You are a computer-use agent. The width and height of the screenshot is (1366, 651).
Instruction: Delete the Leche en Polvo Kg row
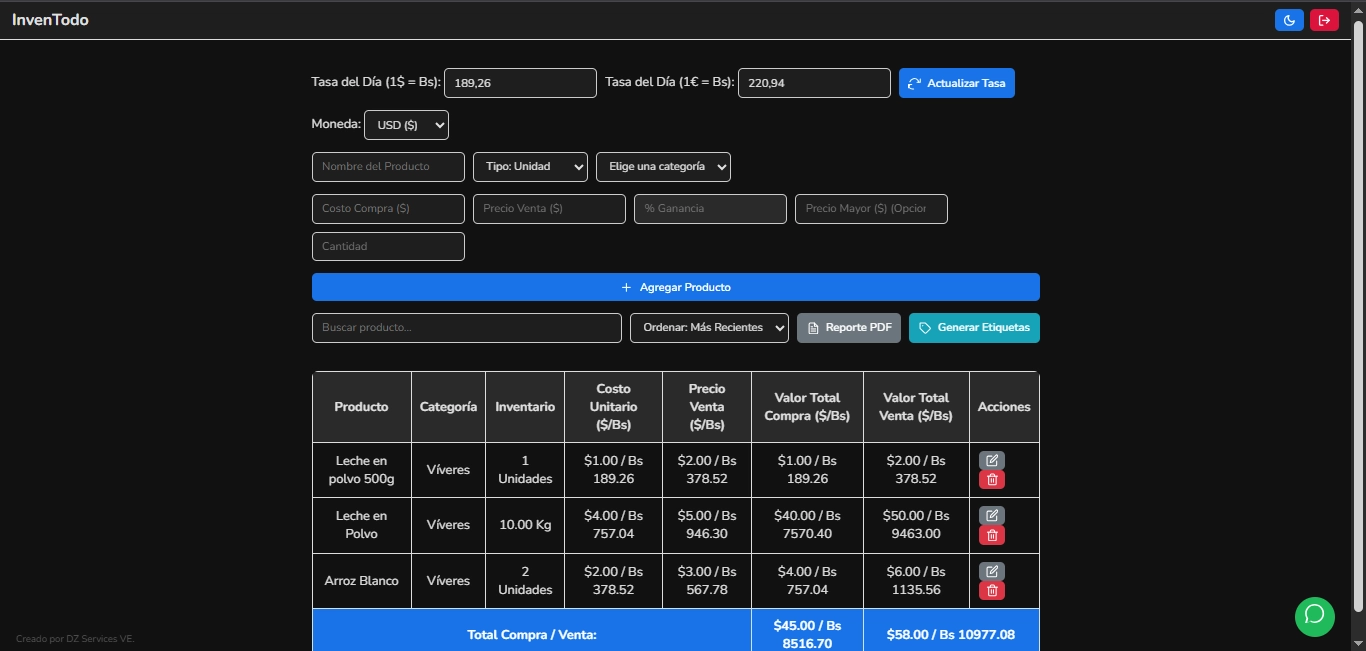click(991, 535)
